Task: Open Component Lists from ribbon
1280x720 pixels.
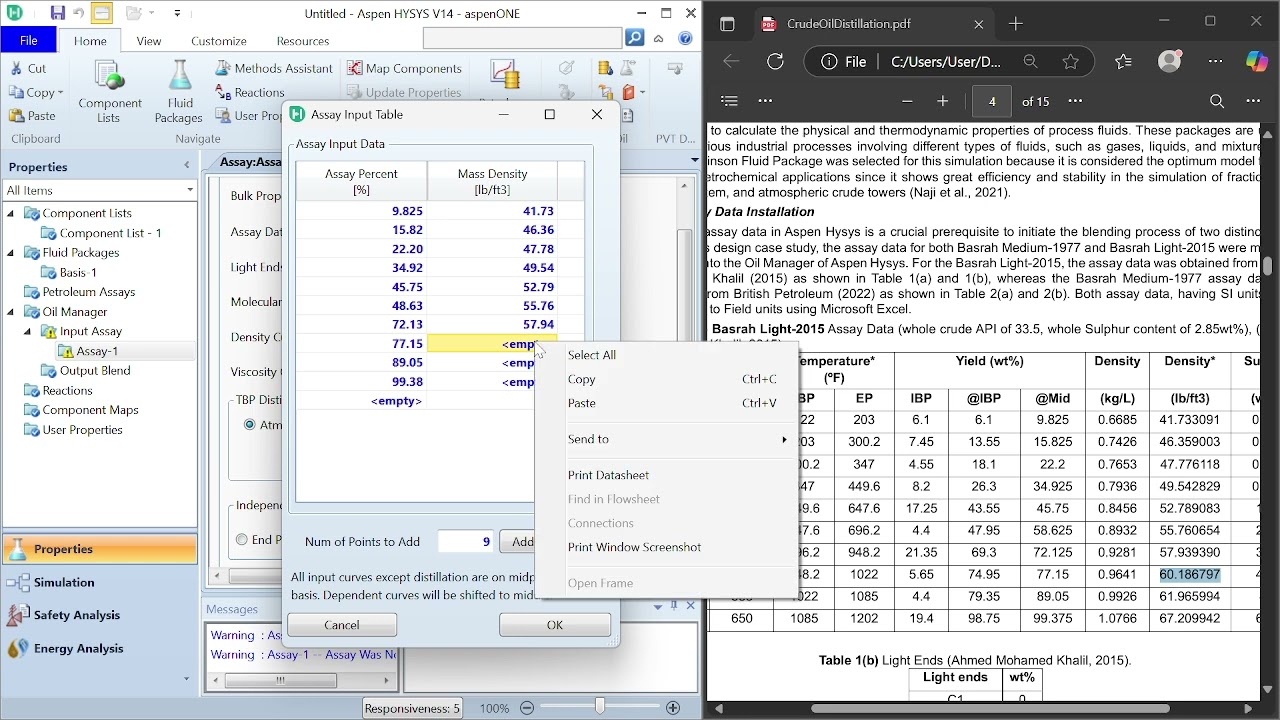Action: [x=110, y=92]
